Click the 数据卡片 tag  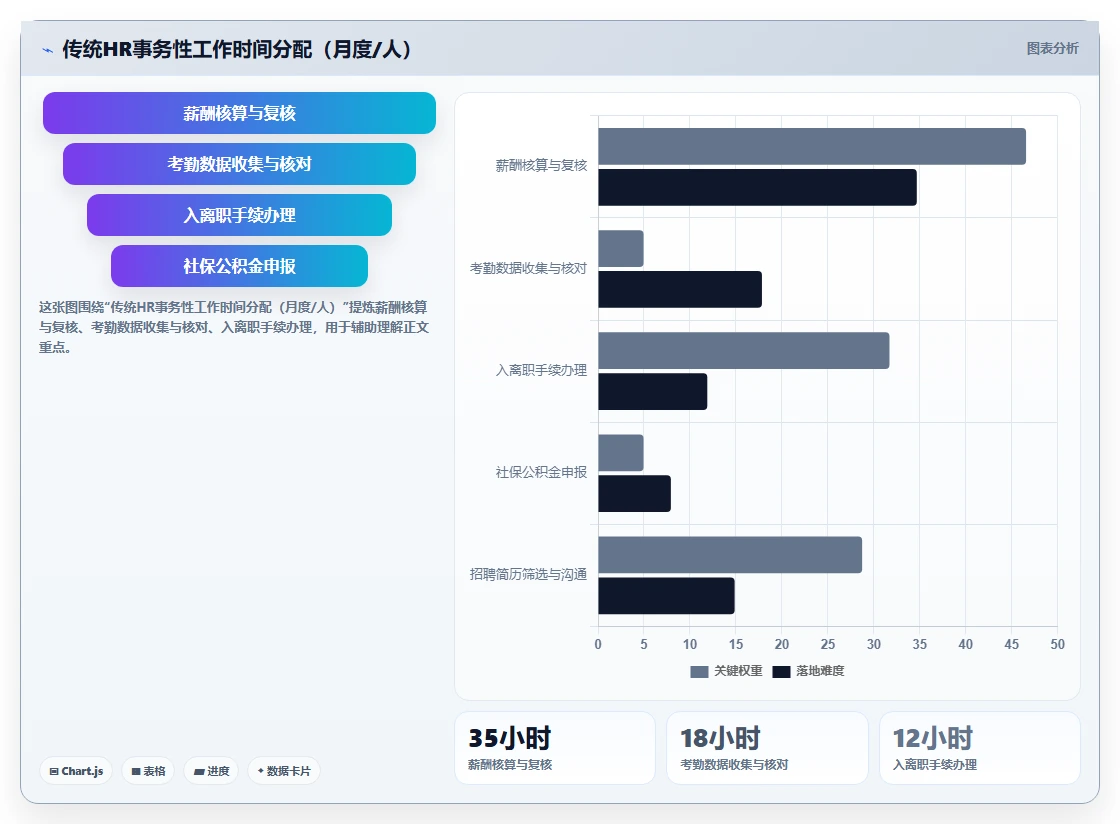pos(284,771)
